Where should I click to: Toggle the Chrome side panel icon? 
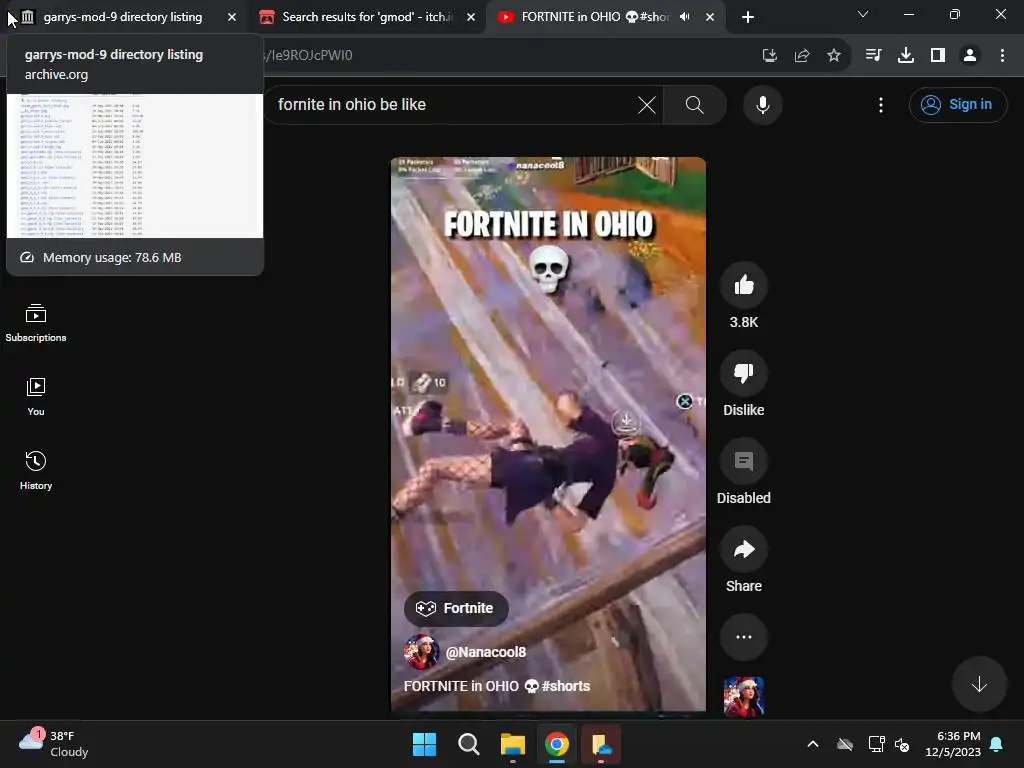pos(938,56)
